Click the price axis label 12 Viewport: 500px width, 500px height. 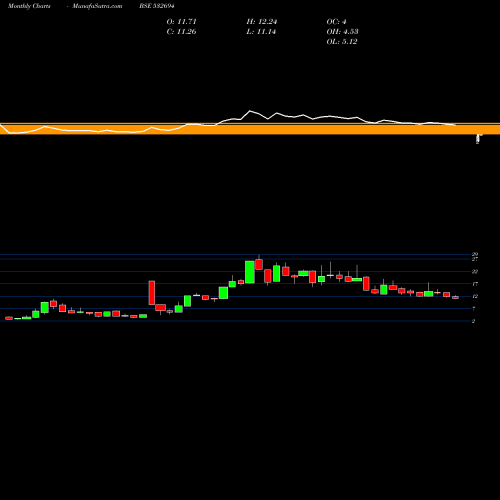[475, 296]
